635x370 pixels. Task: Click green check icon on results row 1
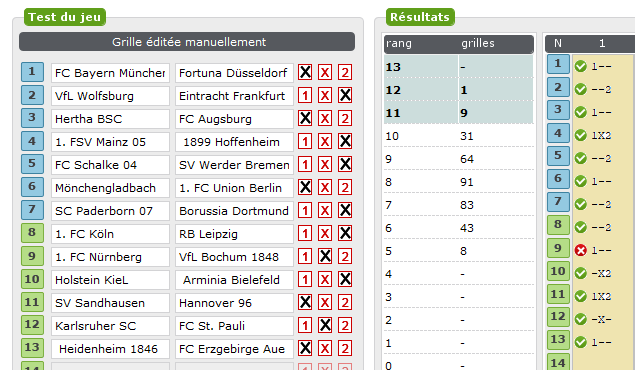[x=580, y=66]
